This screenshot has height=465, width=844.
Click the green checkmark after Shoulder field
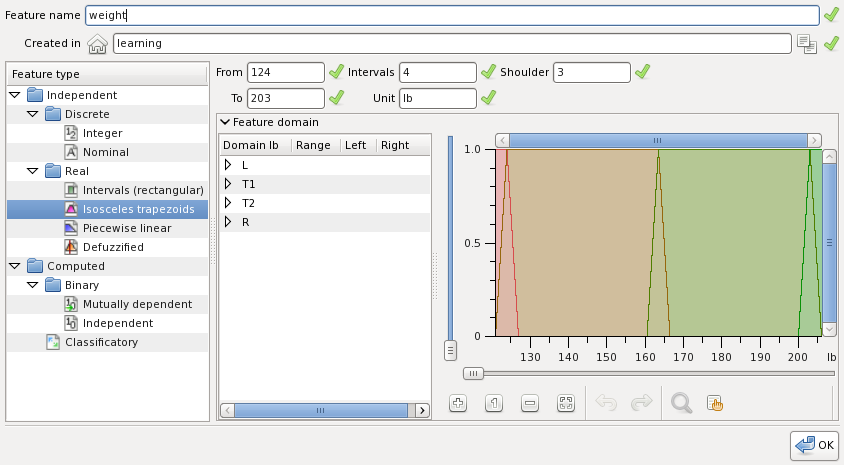[642, 72]
